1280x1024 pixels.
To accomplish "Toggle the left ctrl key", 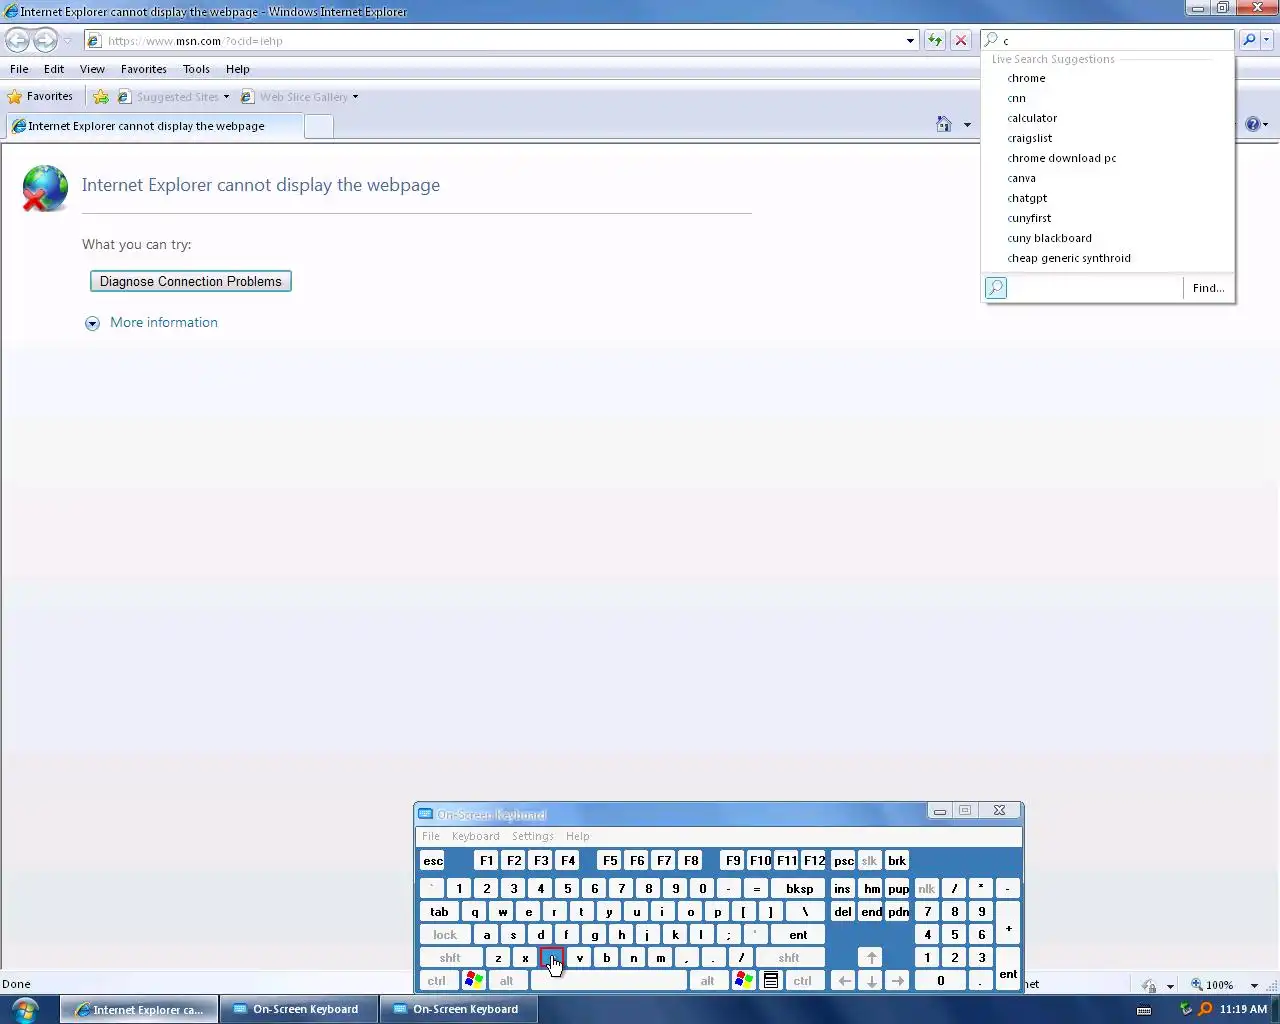I will 437,981.
